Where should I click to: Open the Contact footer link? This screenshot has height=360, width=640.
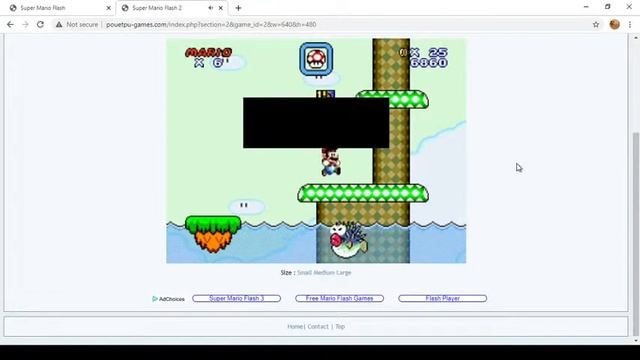(318, 327)
